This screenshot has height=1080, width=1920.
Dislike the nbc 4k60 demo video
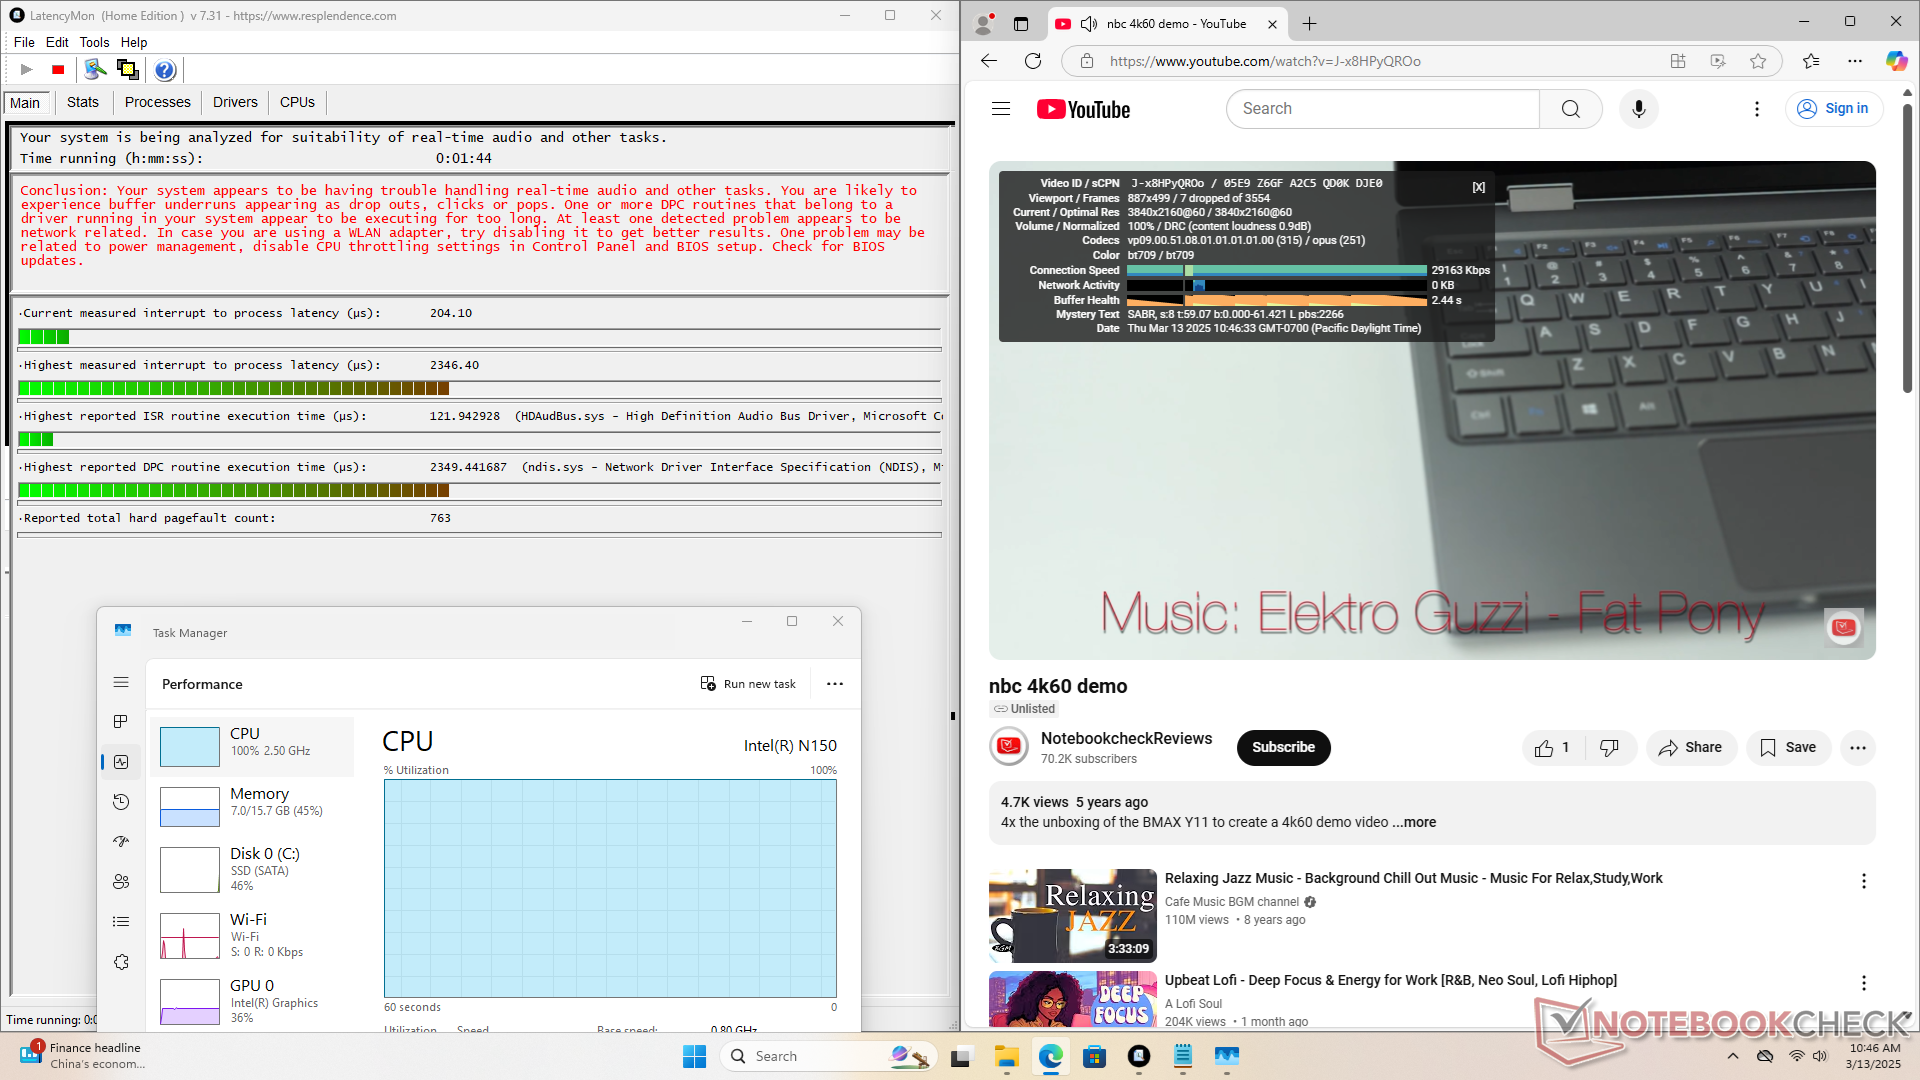tap(1609, 748)
